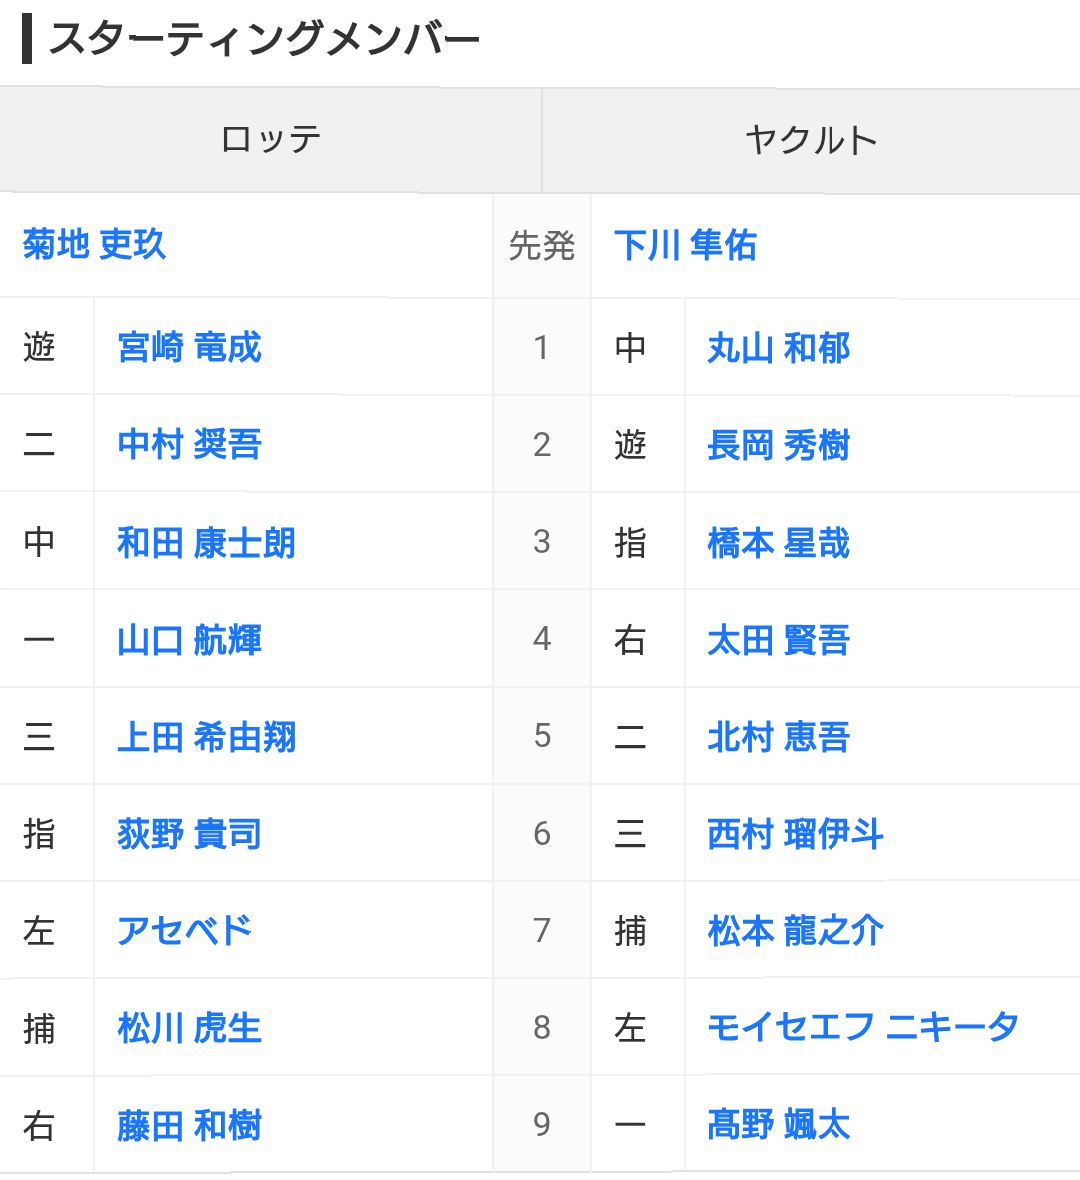Open the ロッテ team tab
Screen dimensions: 1080x1180
tap(270, 140)
